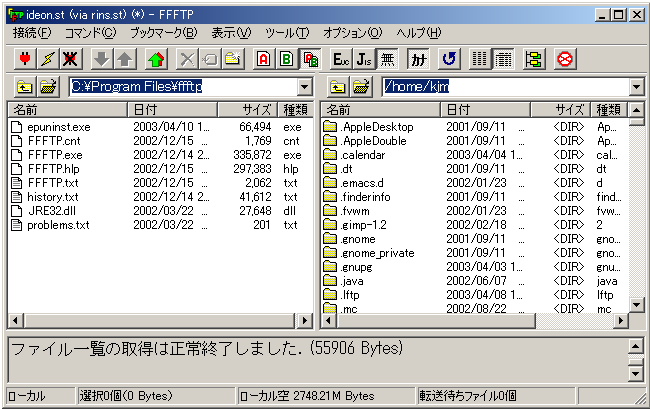Toggle half-width kana conversion (カナ)

pyautogui.click(x=418, y=59)
